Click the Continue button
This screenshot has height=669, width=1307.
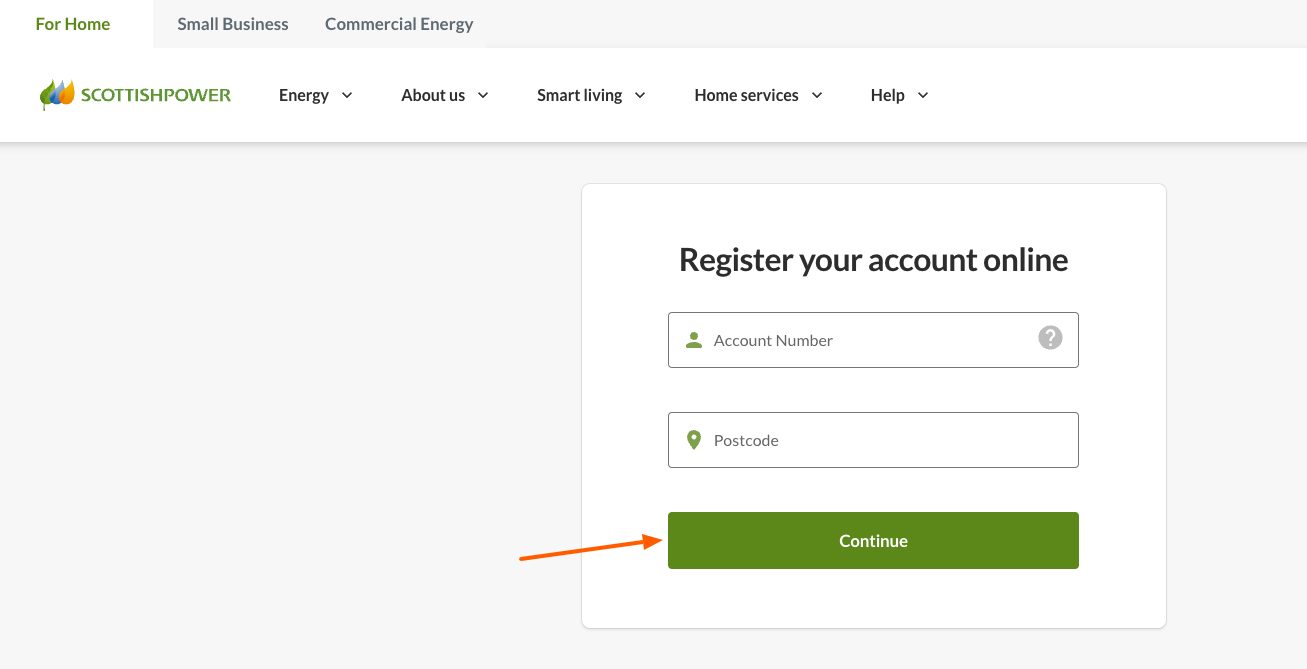pos(872,540)
